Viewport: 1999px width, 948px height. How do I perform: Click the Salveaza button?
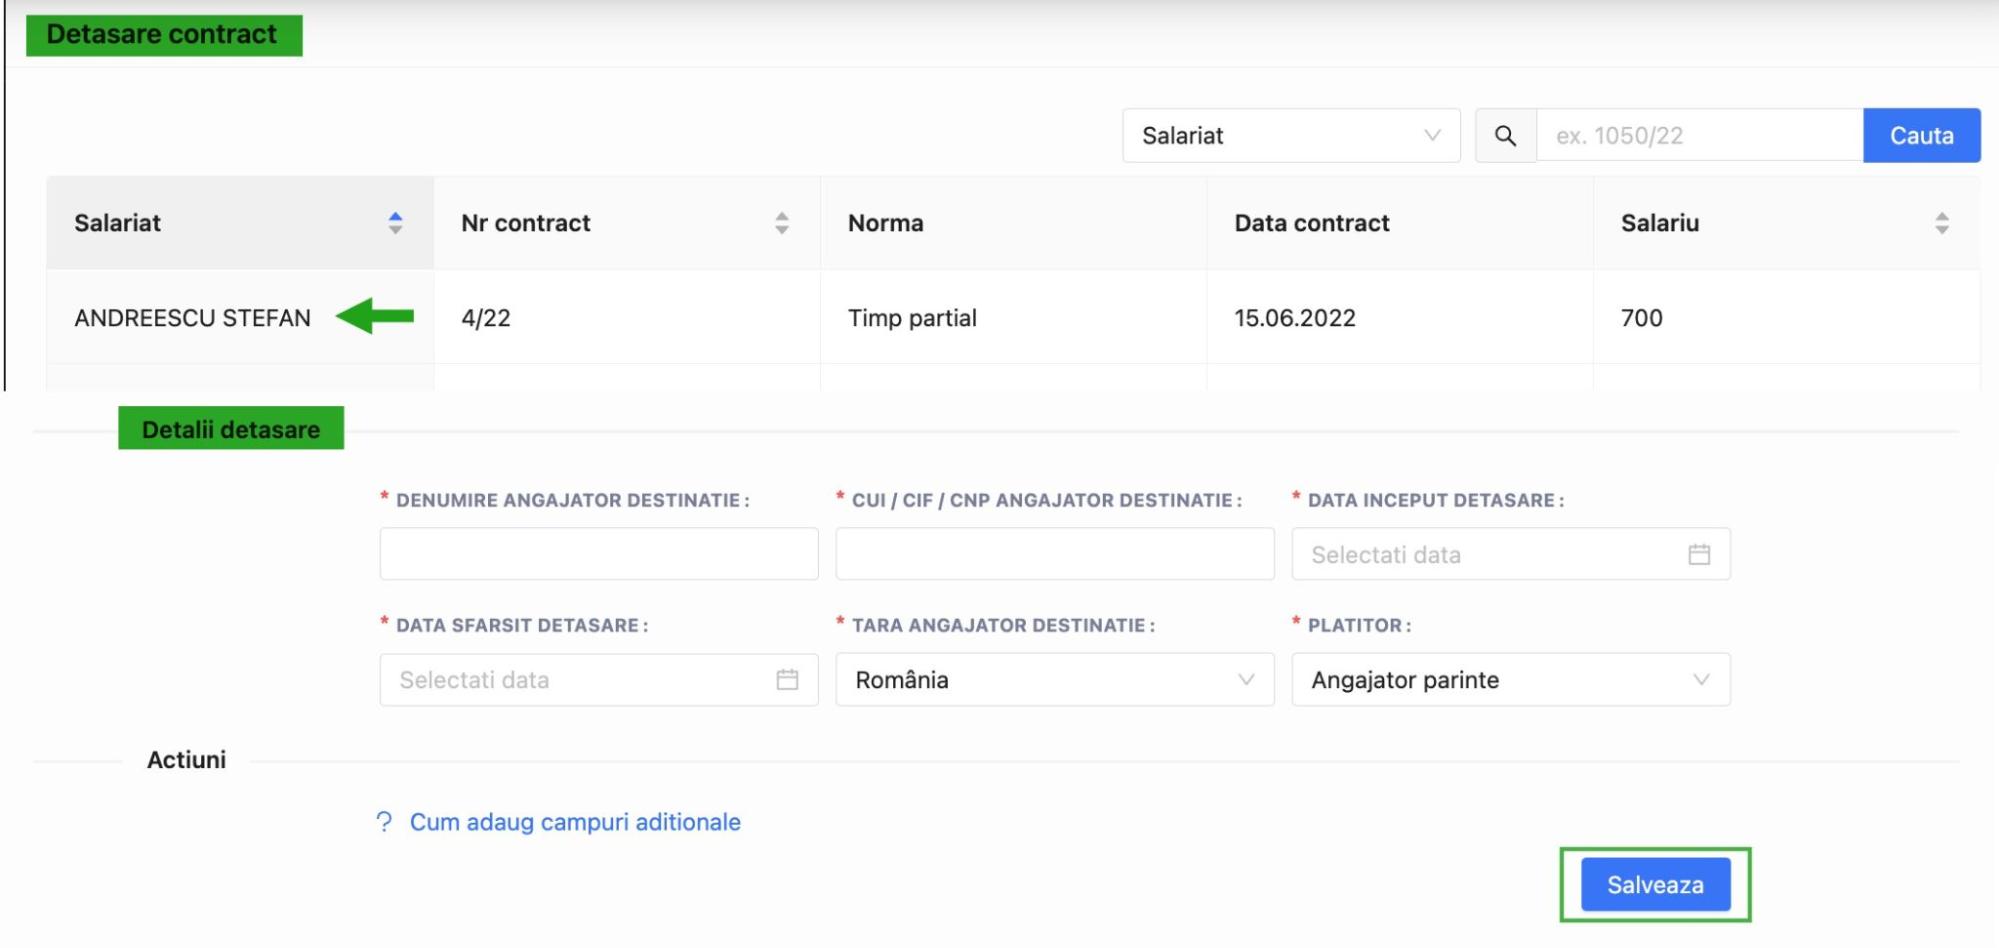[x=1655, y=885]
